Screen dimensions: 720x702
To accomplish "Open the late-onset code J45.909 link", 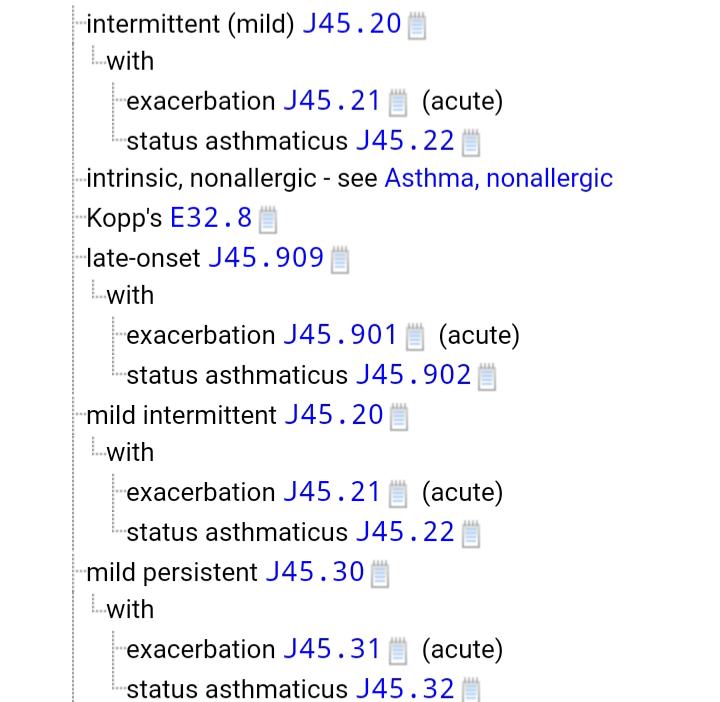I will (x=265, y=258).
